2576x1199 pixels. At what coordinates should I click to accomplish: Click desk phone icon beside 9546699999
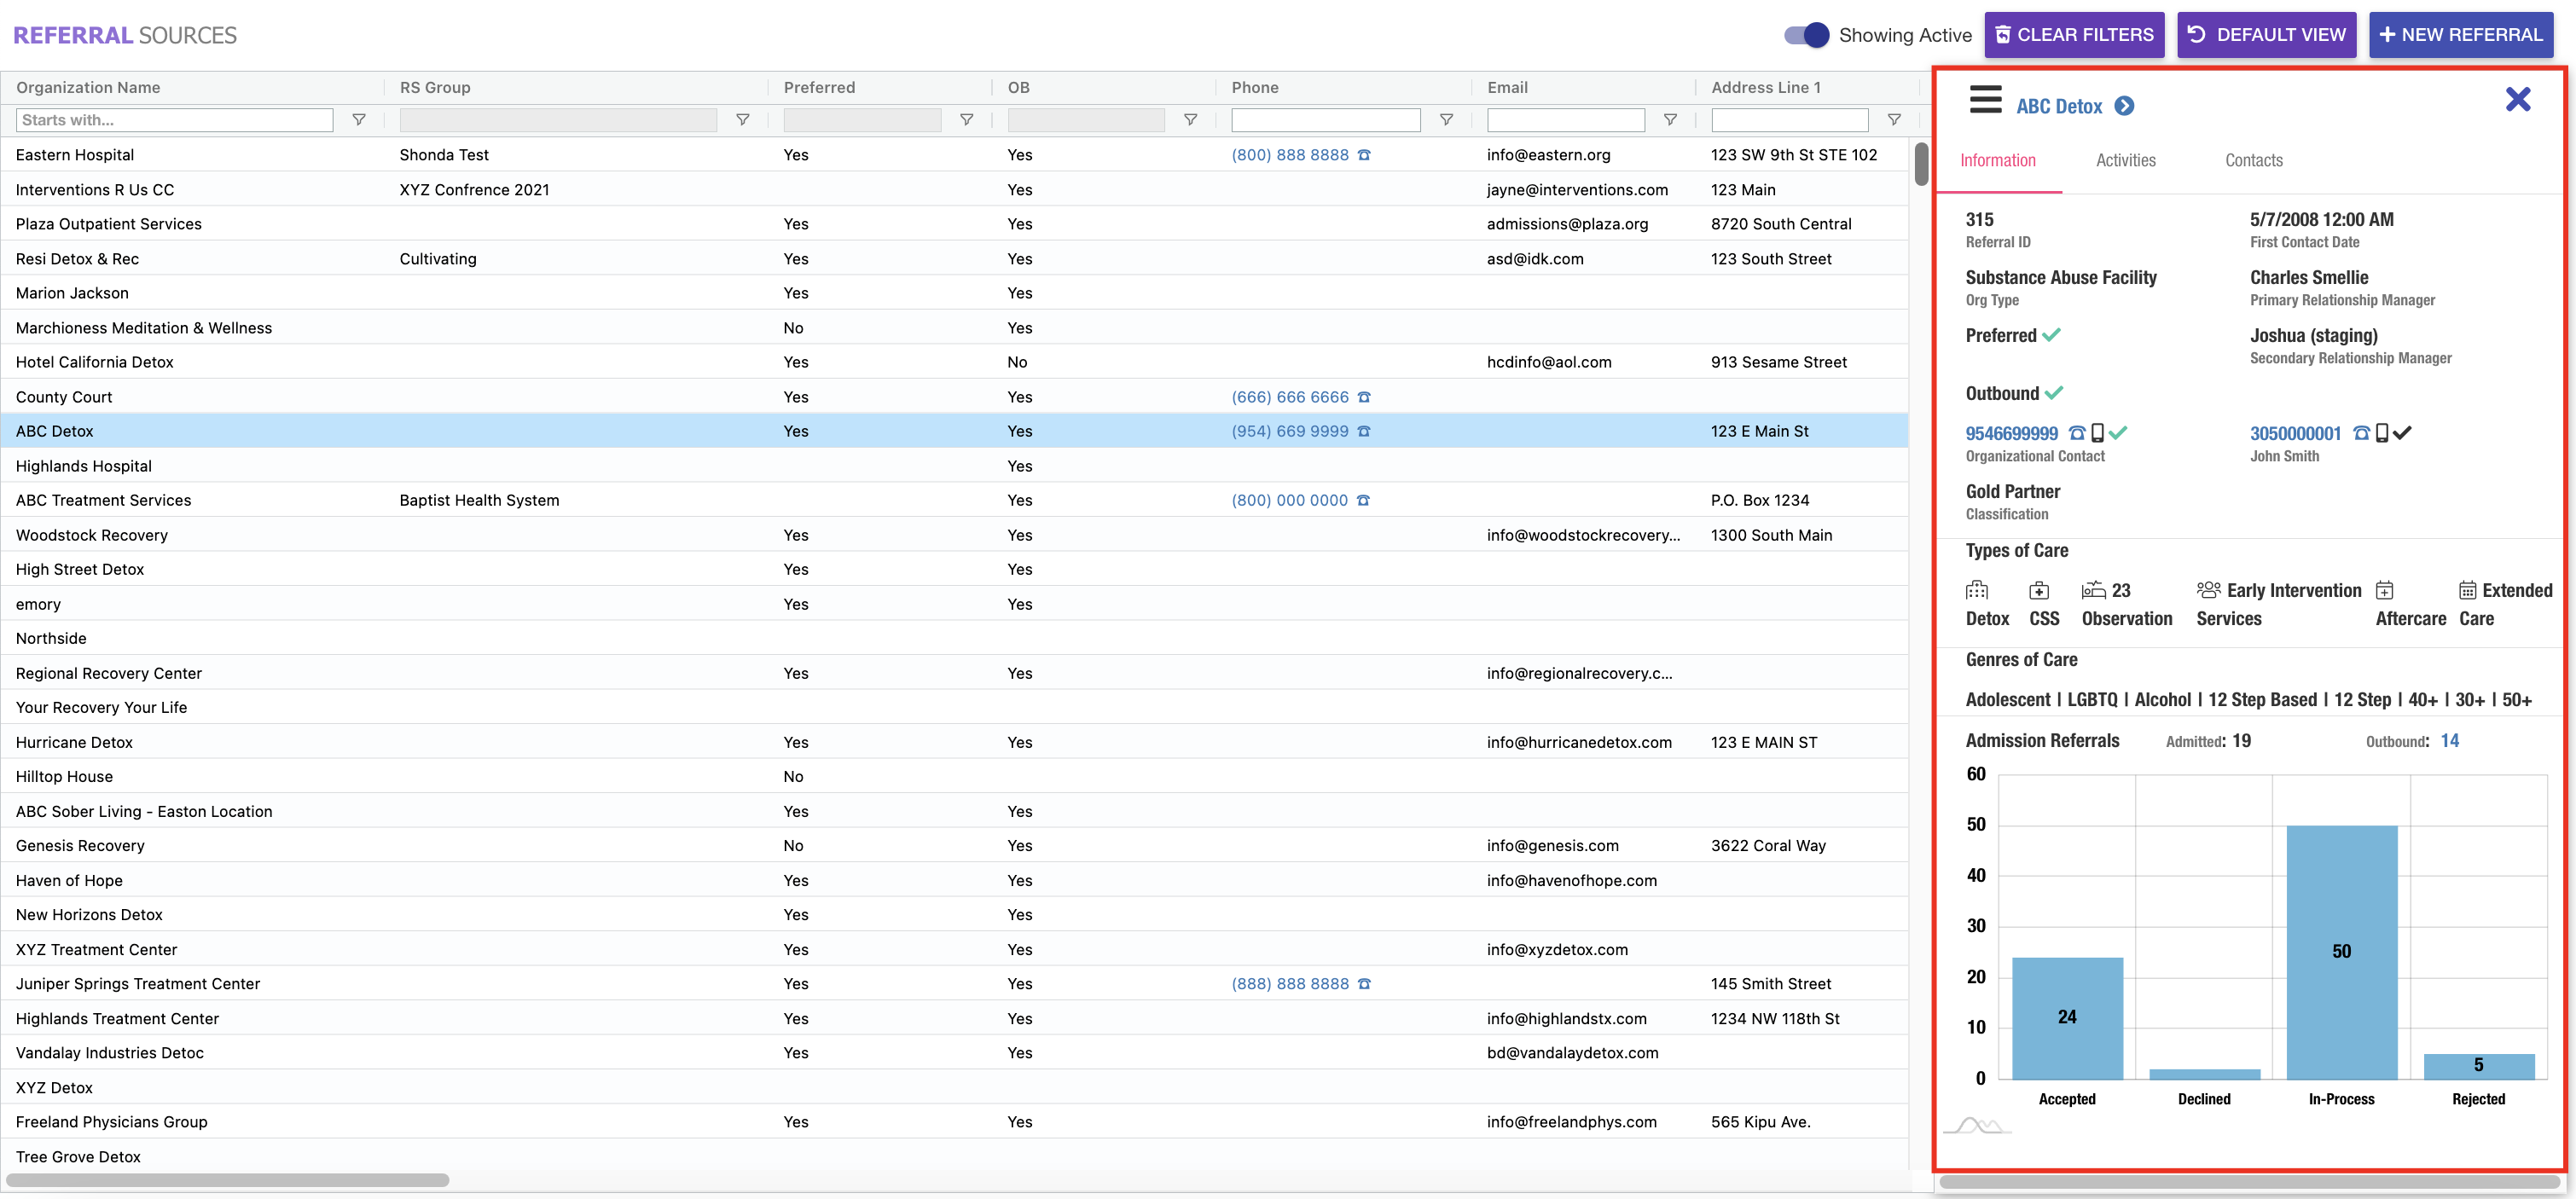2077,433
